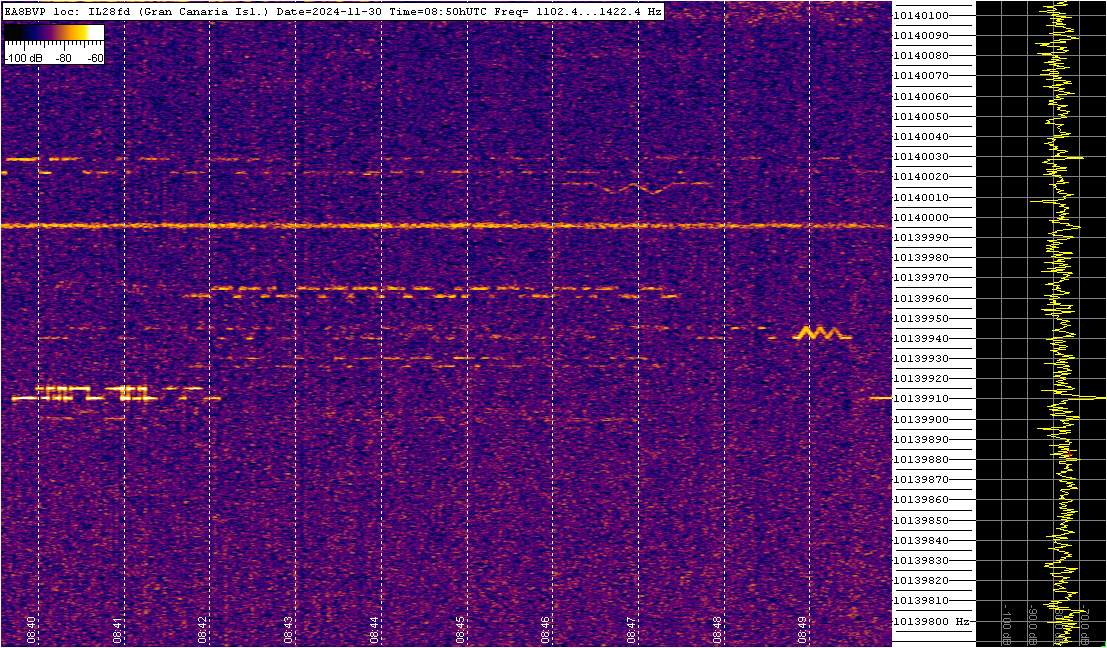Screen dimensions: 1107x648
Task: Click the 08:49 time marker label
Action: click(803, 628)
